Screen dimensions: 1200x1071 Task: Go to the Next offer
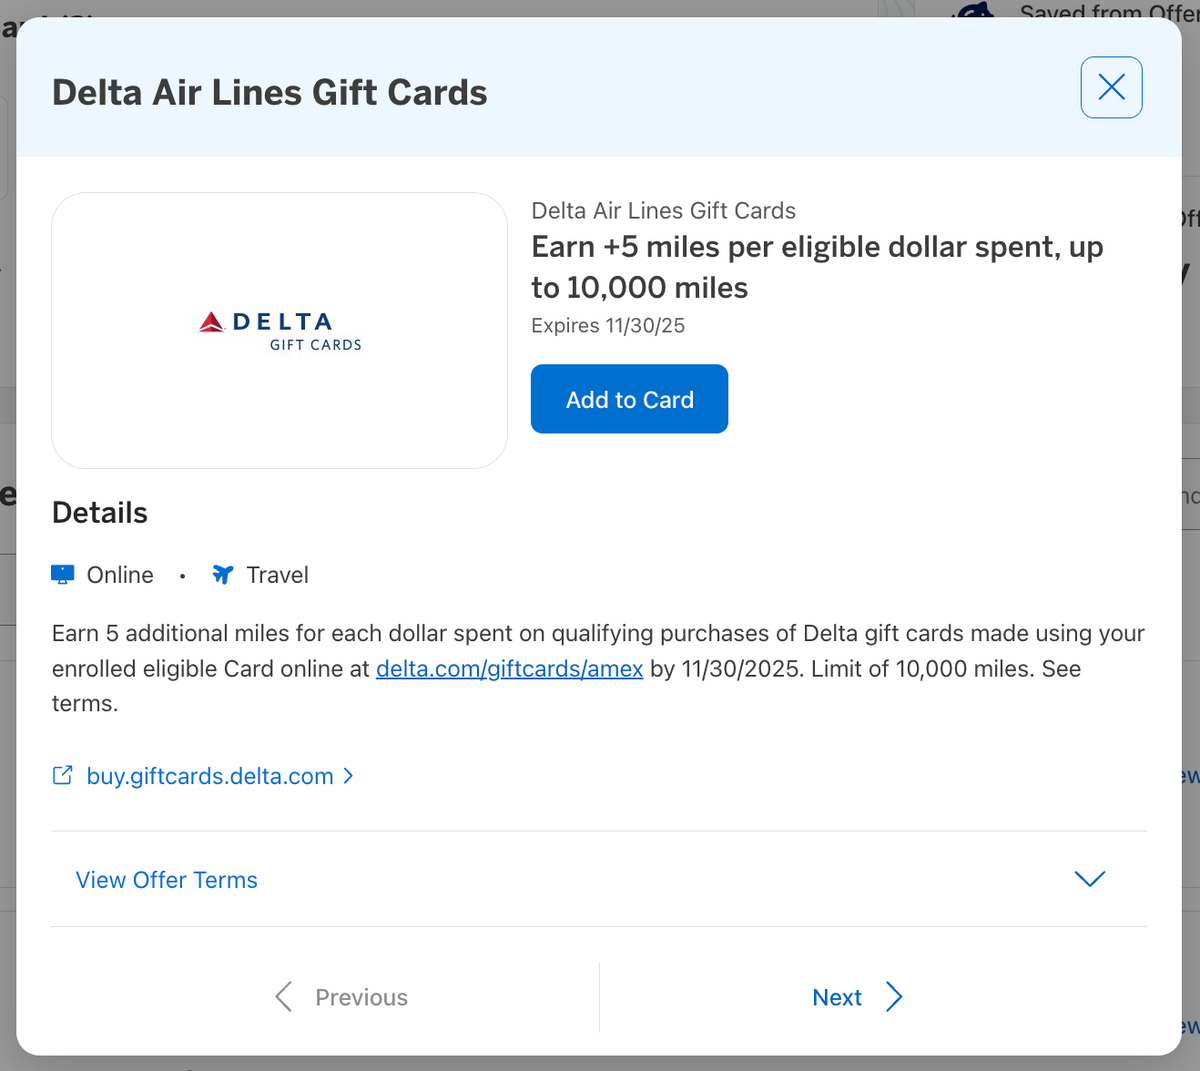coord(837,997)
